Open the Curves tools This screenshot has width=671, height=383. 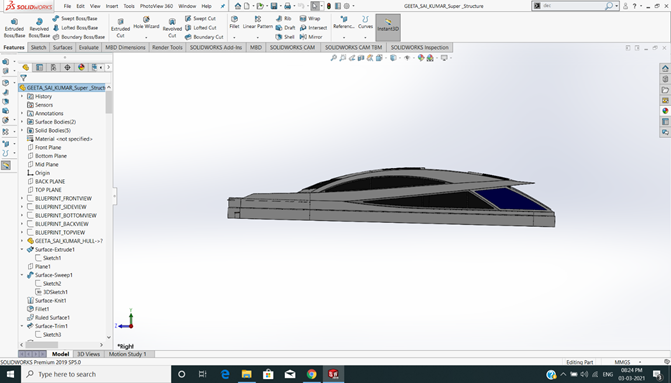coord(365,23)
